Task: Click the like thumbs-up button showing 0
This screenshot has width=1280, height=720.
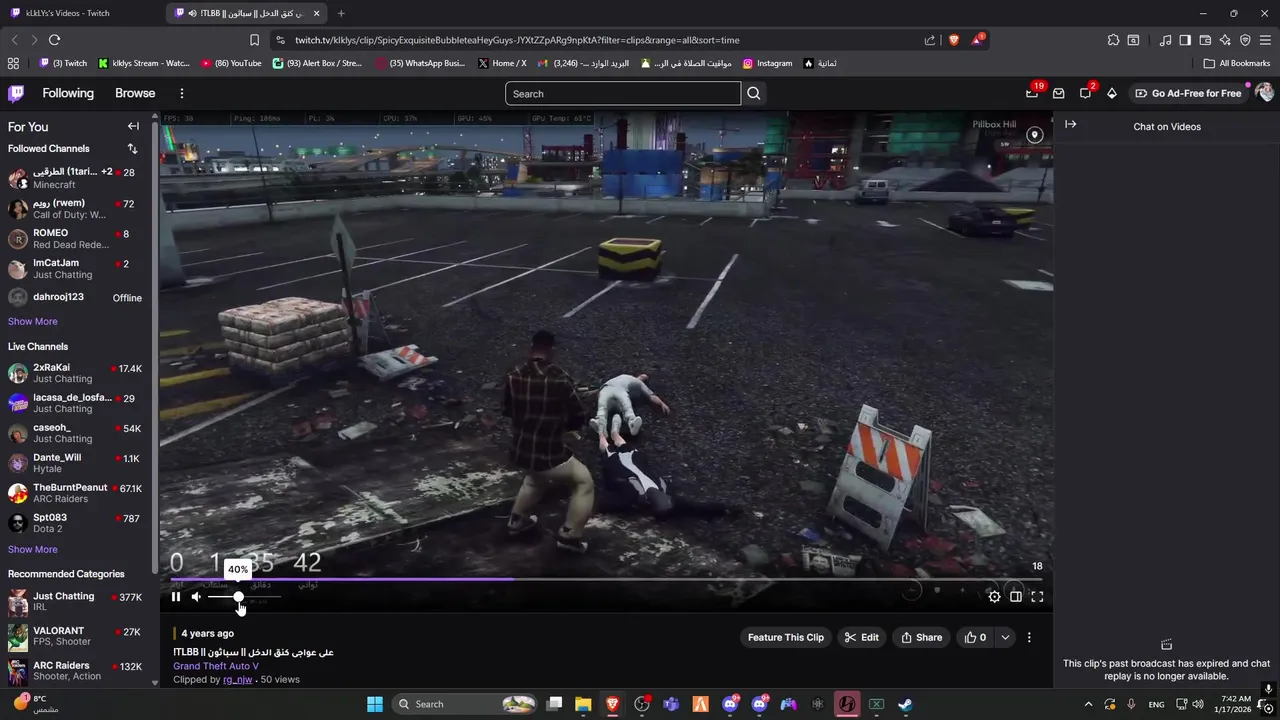Action: tap(975, 637)
